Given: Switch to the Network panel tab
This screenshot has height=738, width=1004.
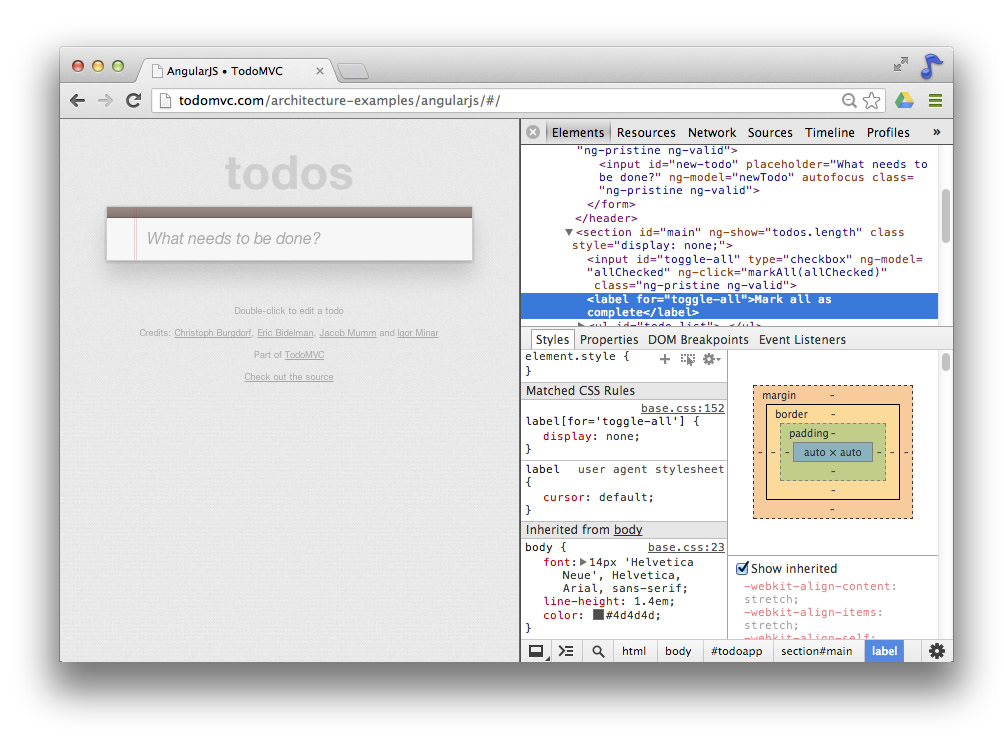Looking at the screenshot, I should 711,132.
